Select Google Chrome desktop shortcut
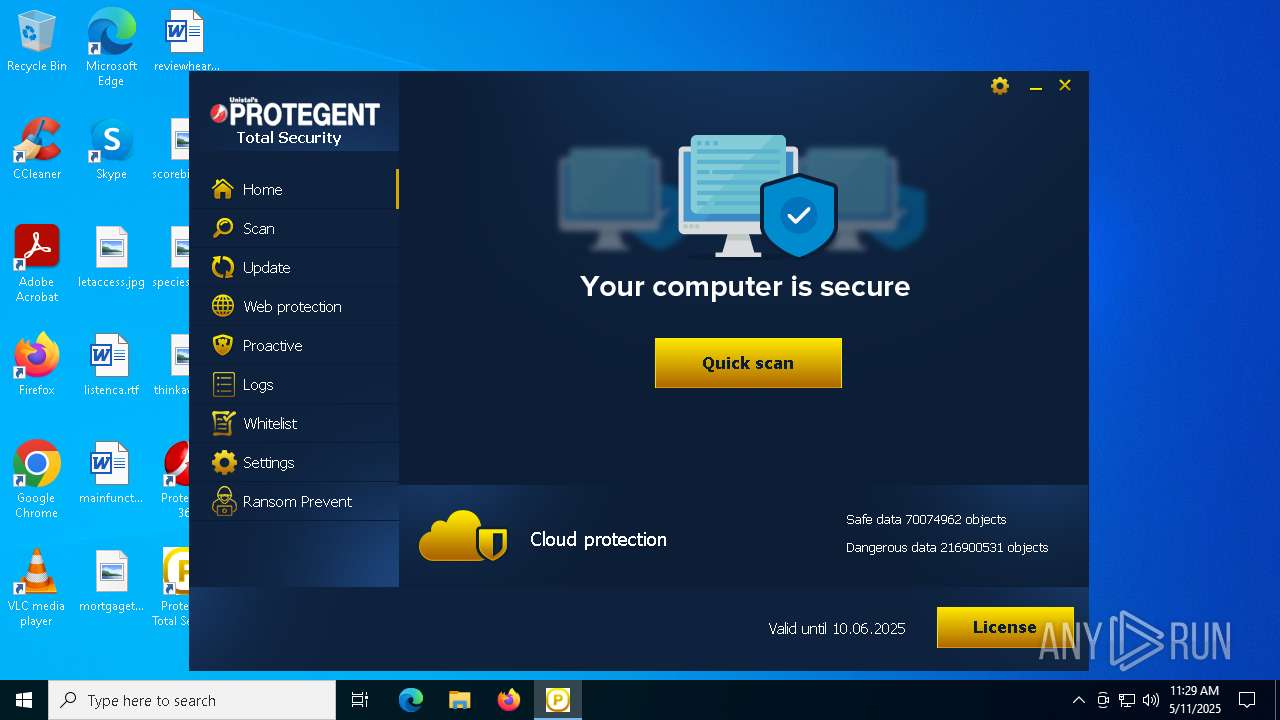 [x=37, y=479]
